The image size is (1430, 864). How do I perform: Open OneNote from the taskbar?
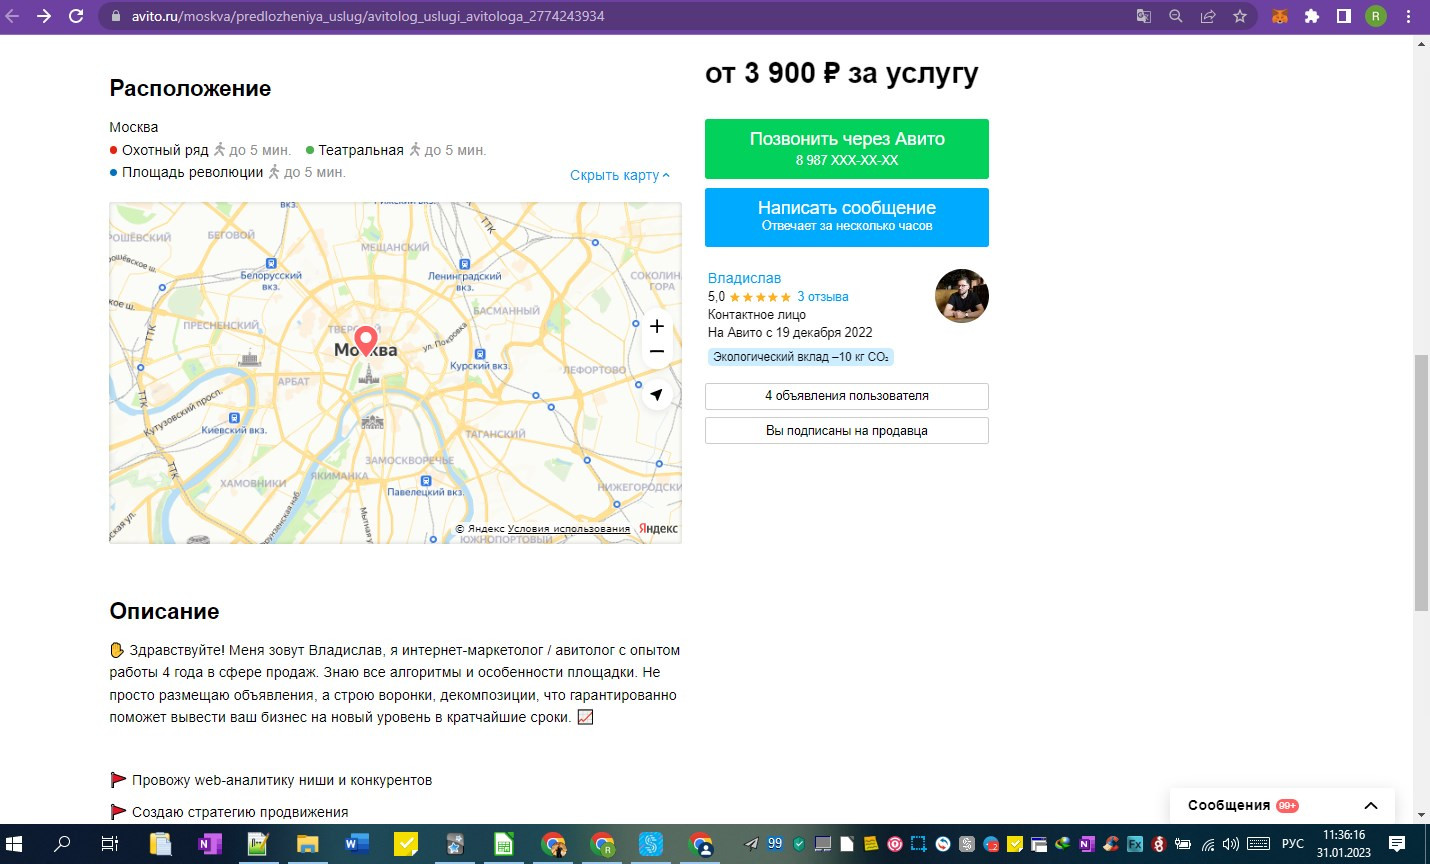tap(209, 844)
